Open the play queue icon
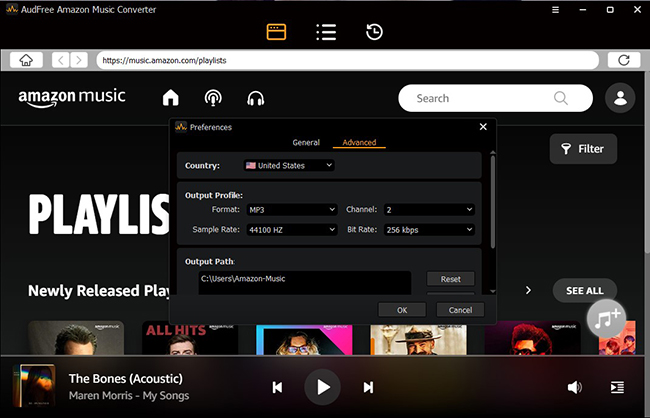The width and height of the screenshot is (650, 418). [617, 387]
